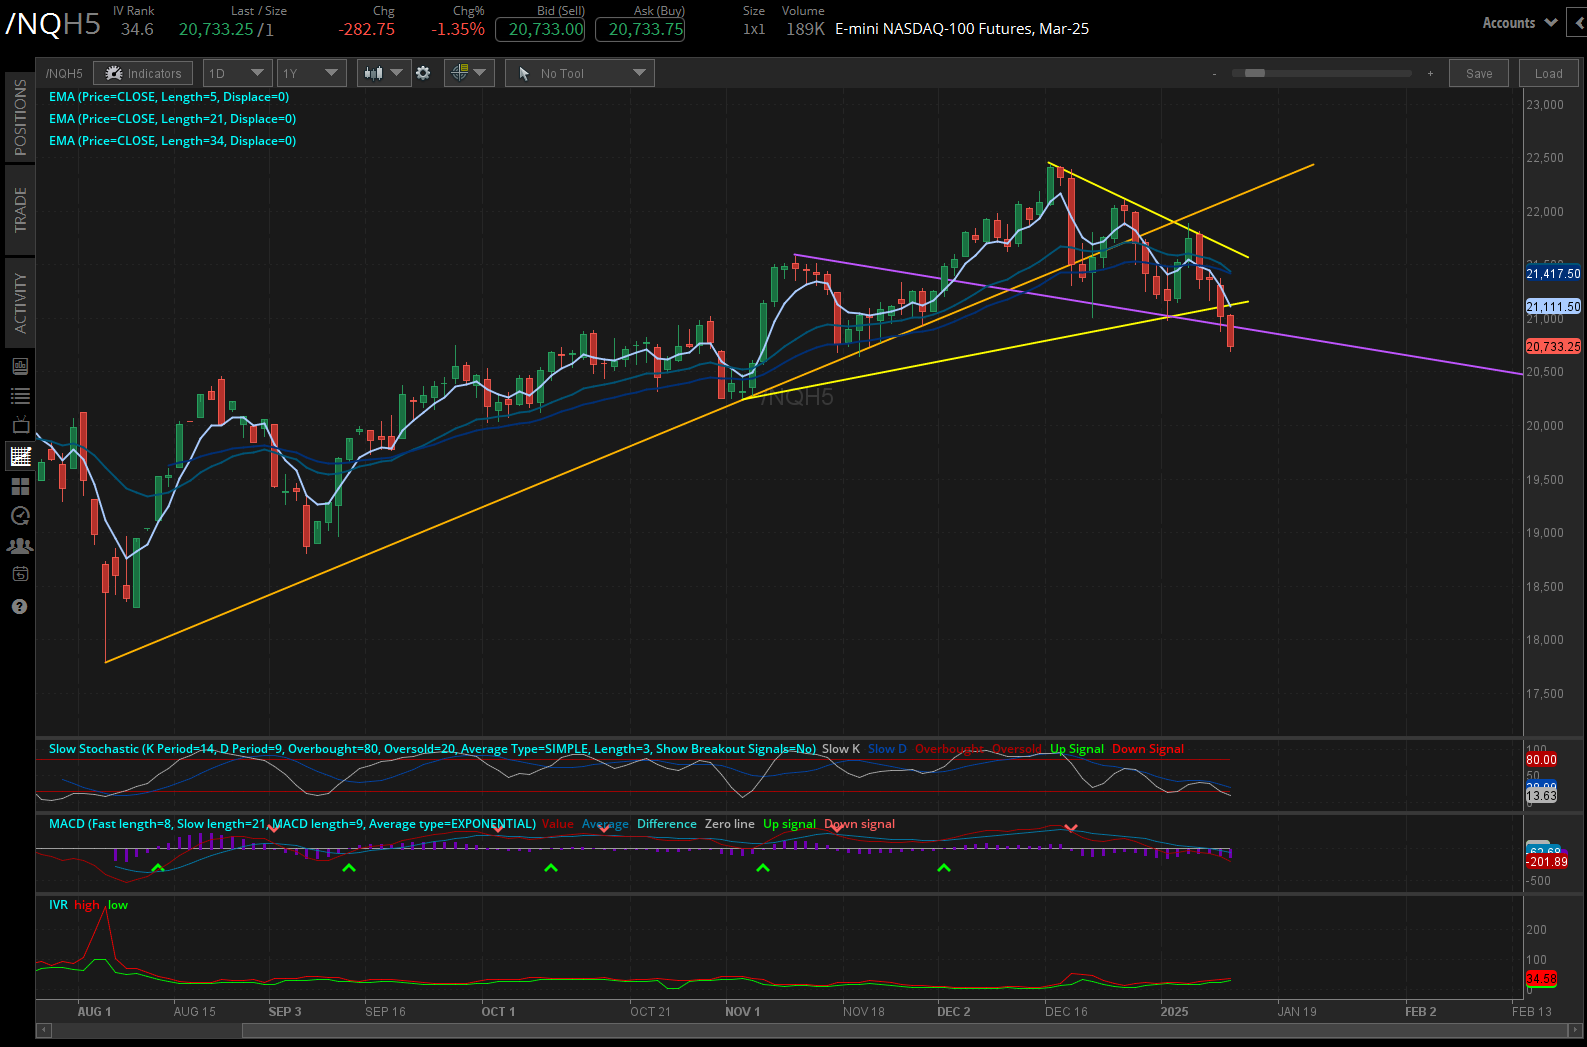Screen dimensions: 1587x1047
Task: Click the /NQH5 symbol header
Action: [53, 24]
